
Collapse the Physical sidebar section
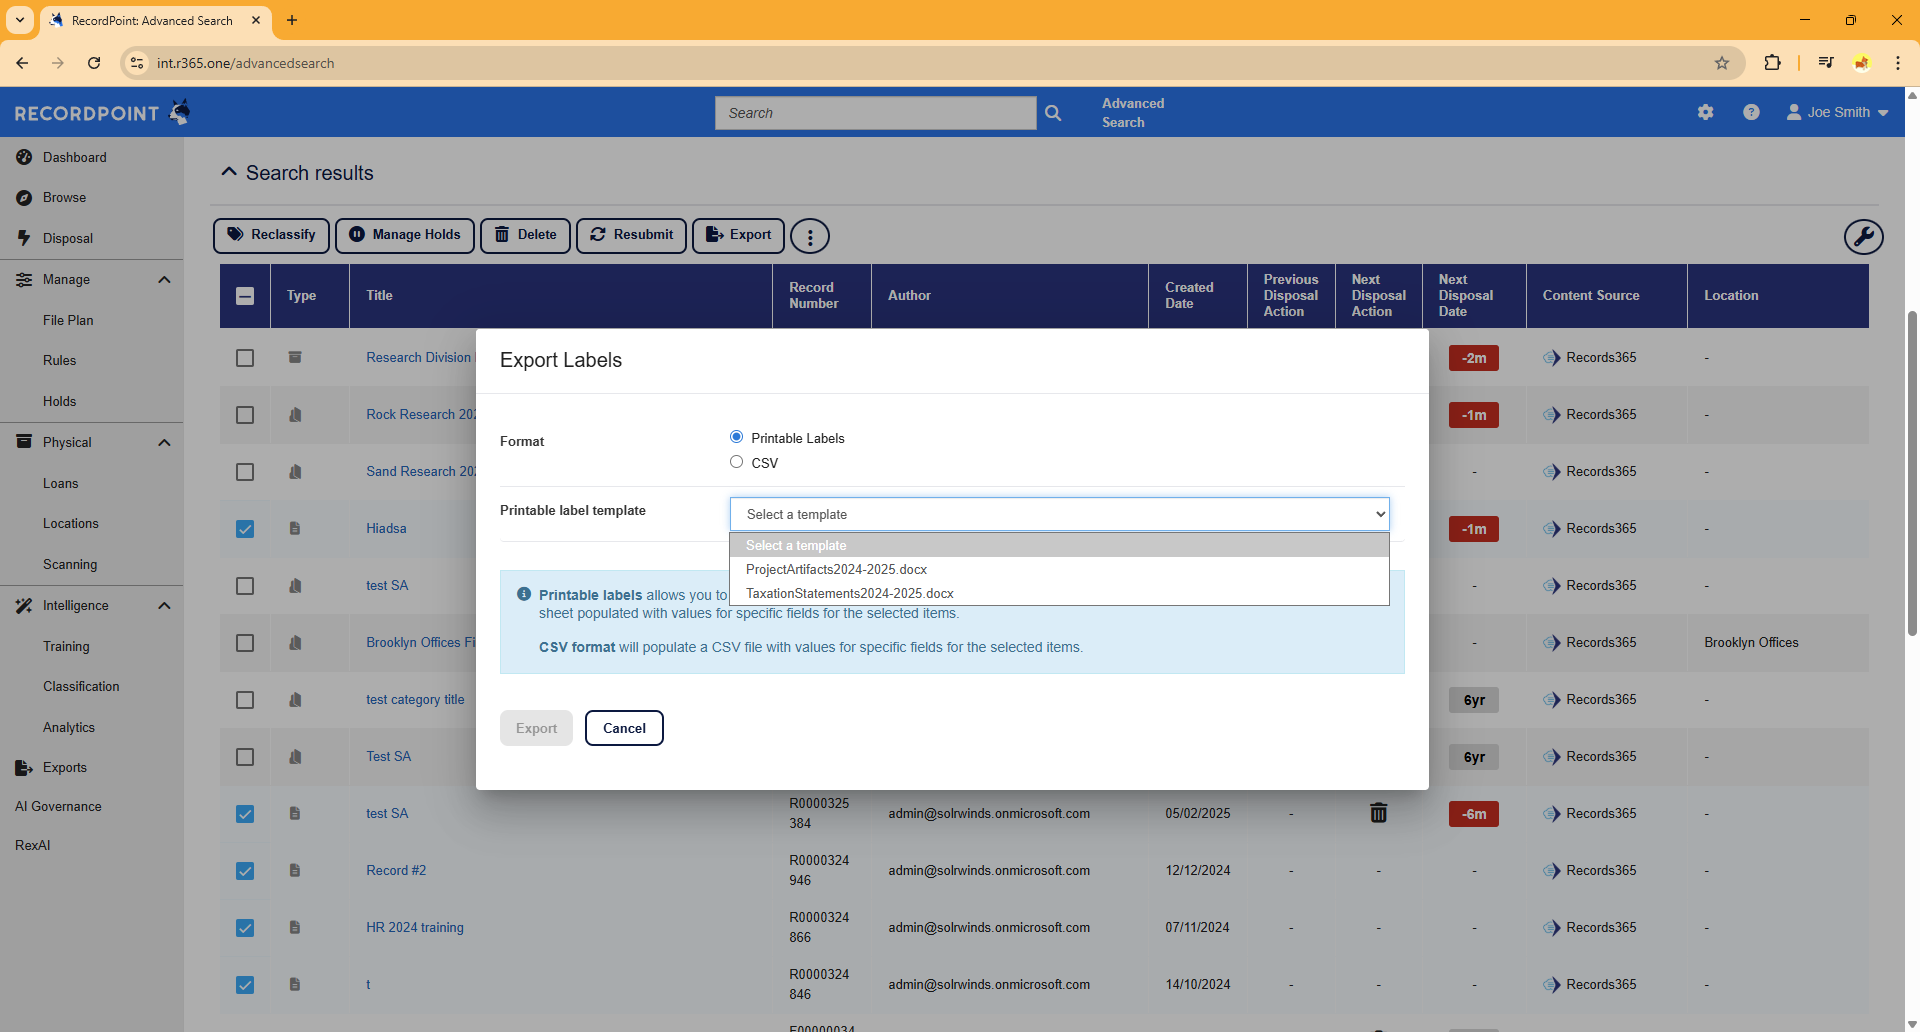point(164,443)
